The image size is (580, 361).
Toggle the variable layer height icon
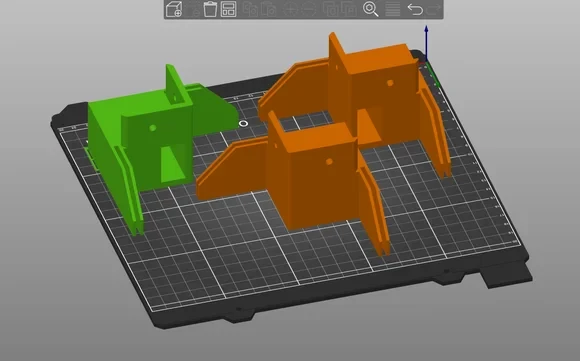(x=392, y=9)
